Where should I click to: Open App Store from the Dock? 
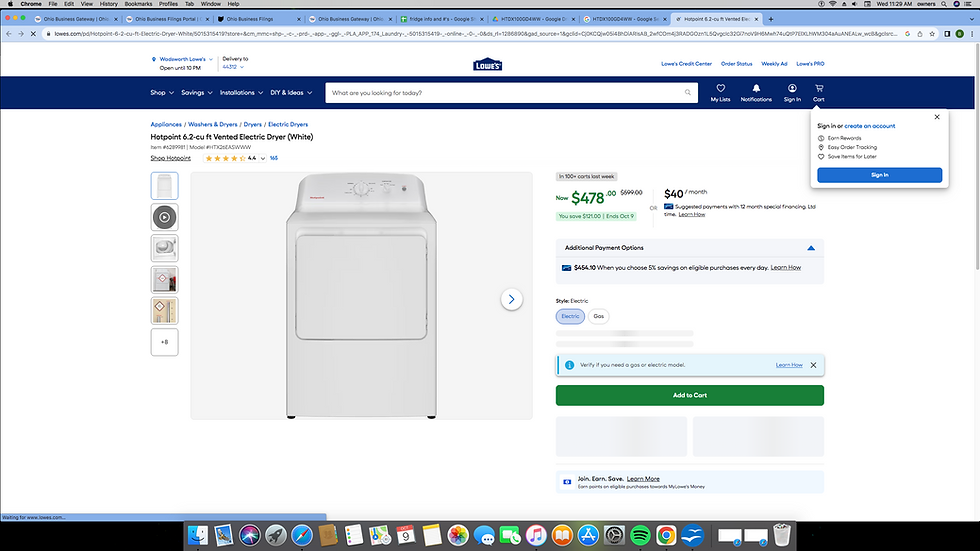click(588, 535)
